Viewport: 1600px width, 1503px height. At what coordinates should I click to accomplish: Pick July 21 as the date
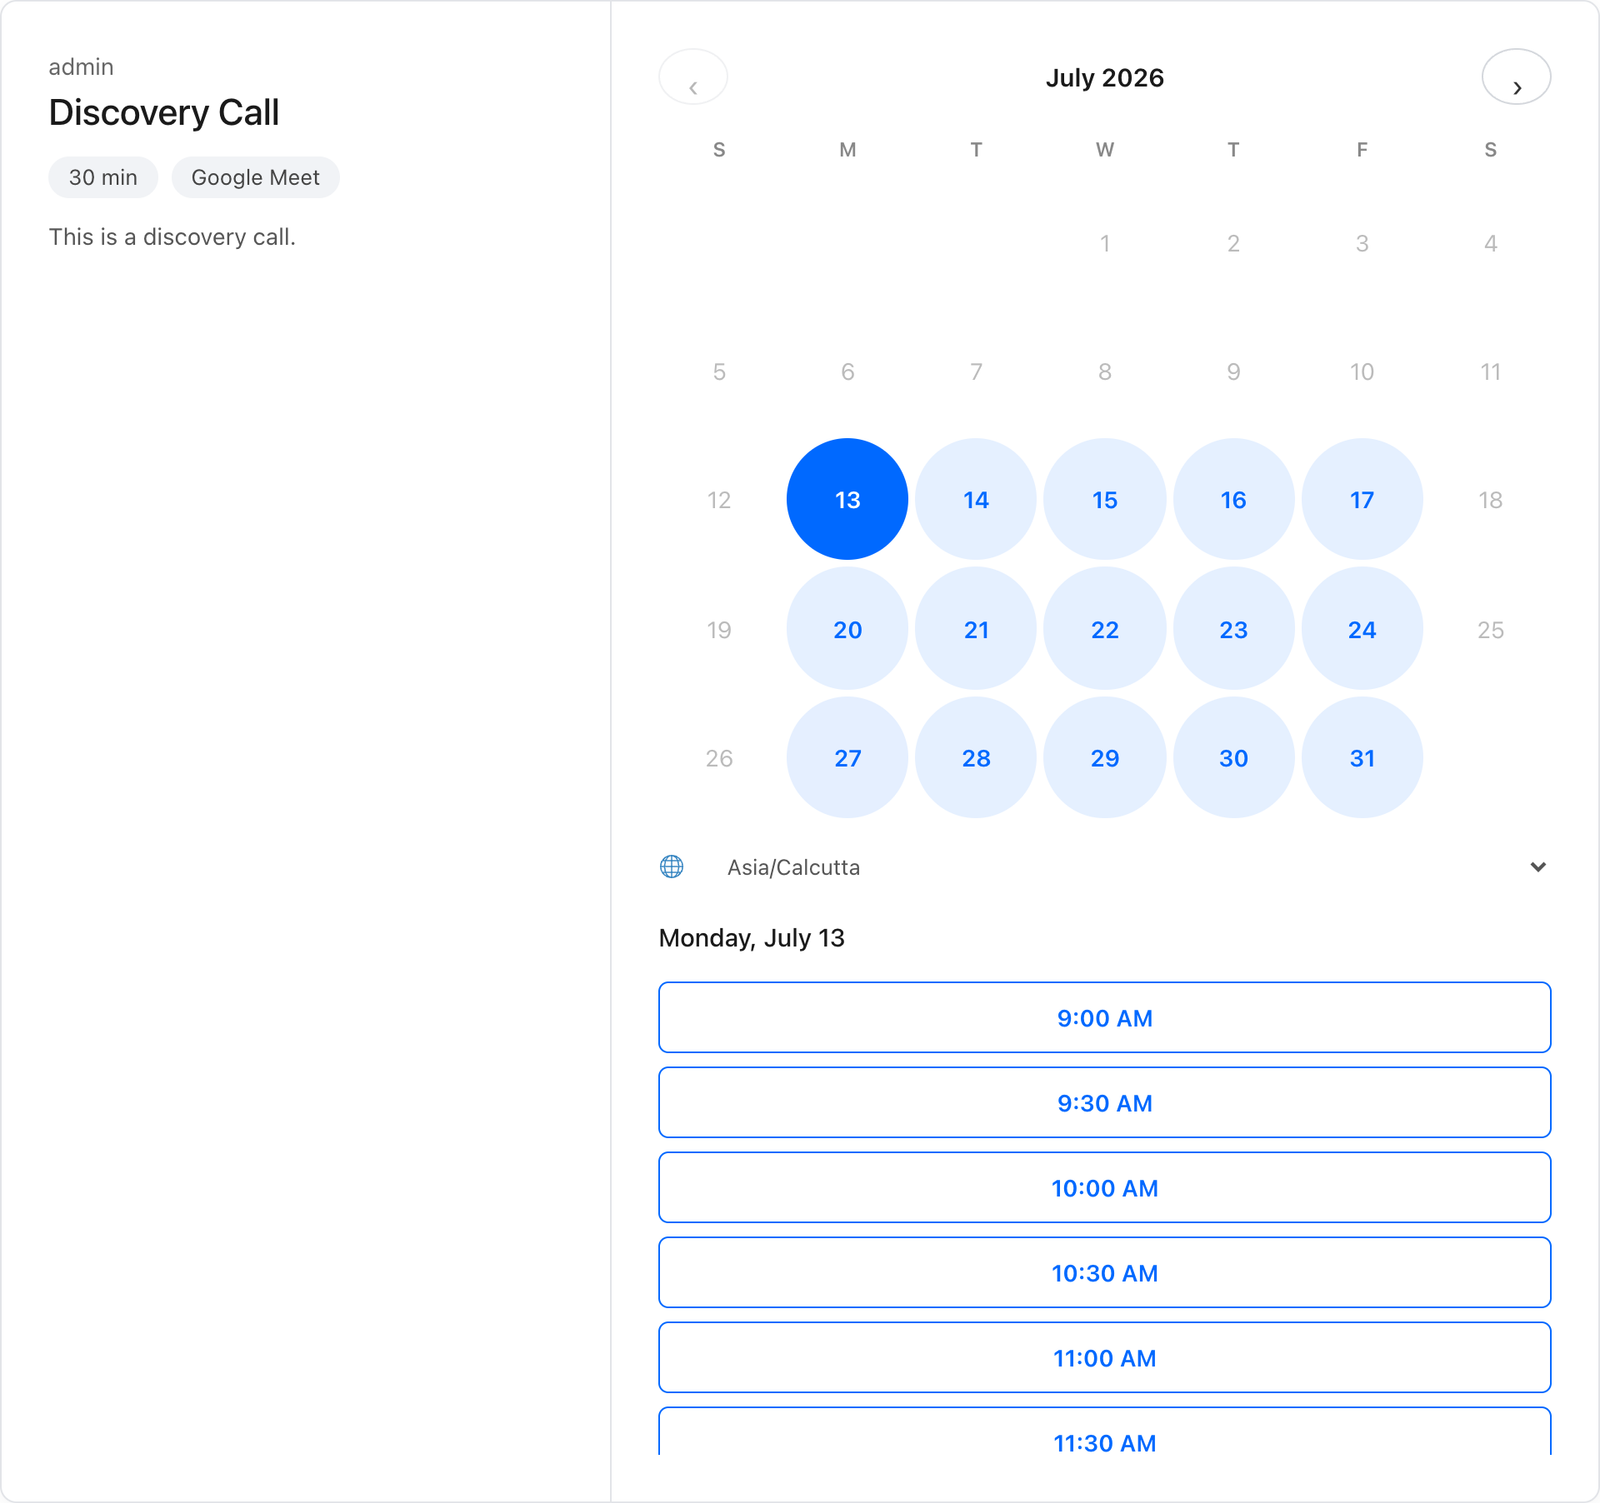(x=976, y=629)
